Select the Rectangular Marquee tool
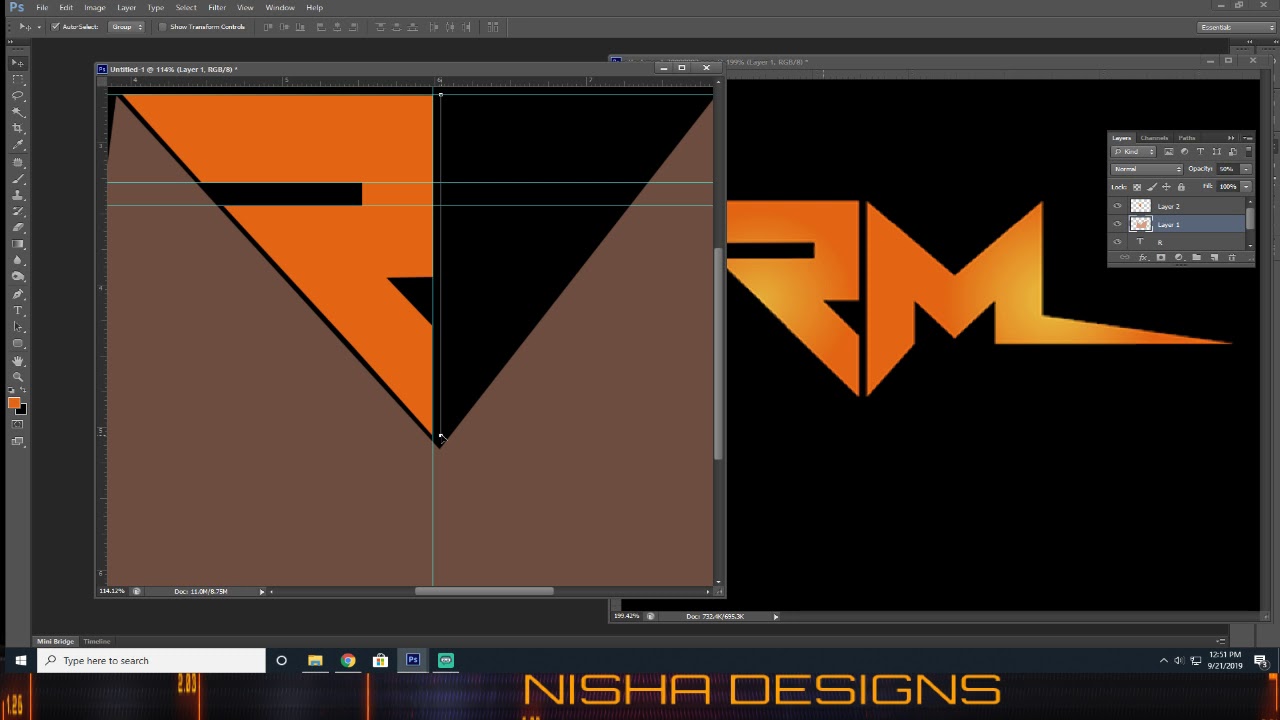Viewport: 1280px width, 720px height. coord(18,79)
